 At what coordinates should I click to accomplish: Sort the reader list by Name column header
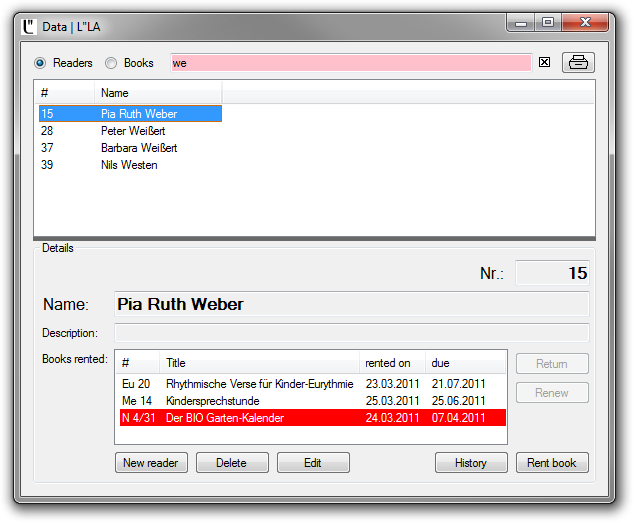click(x=157, y=93)
